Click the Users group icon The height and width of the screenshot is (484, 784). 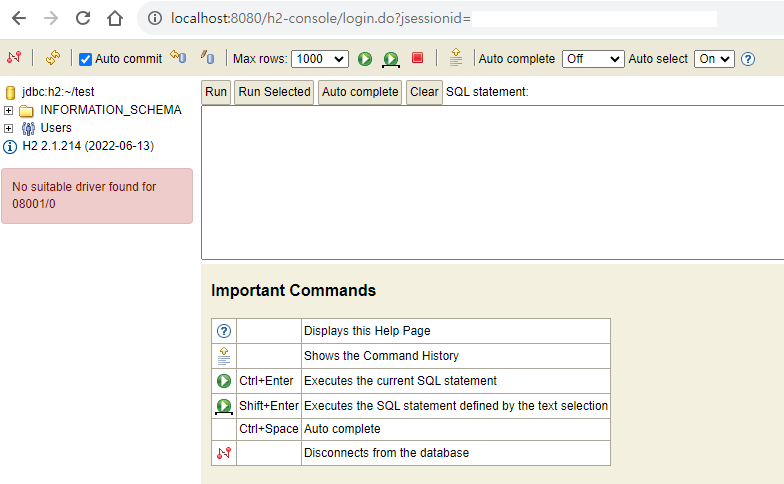28,128
